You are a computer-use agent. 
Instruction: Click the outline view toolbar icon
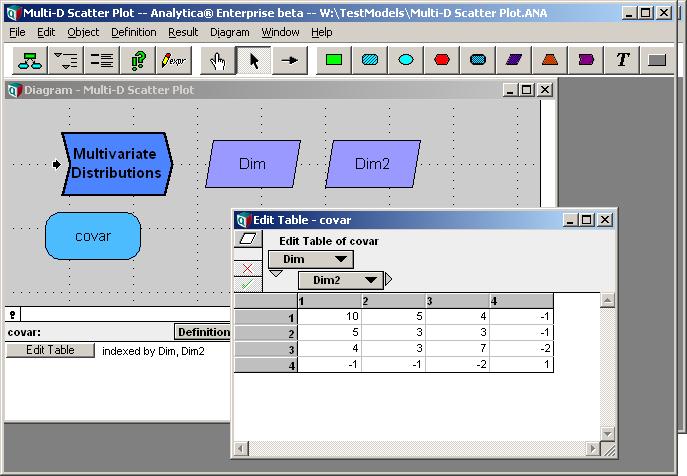coord(66,60)
